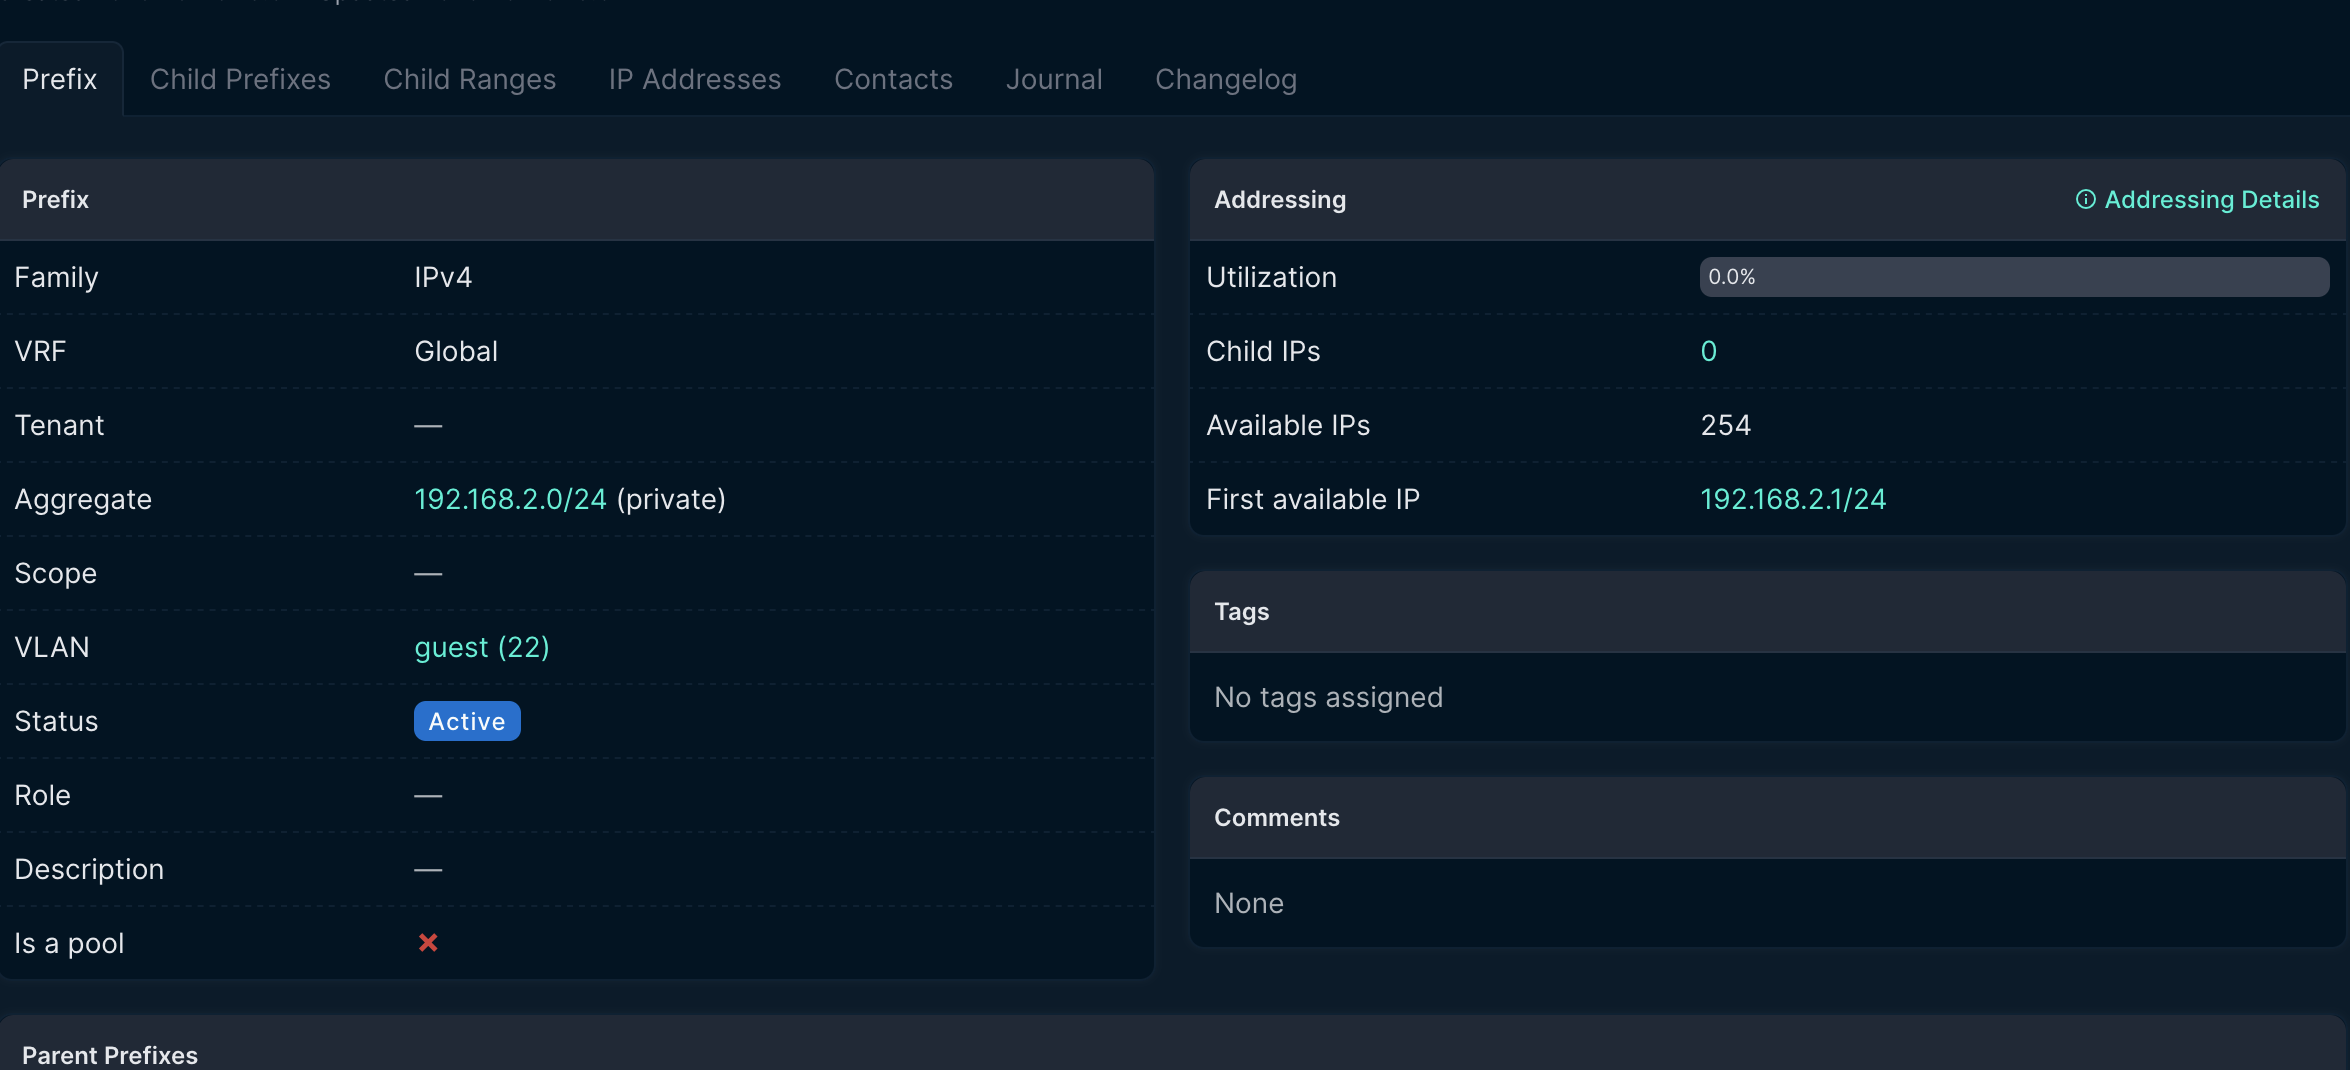Open the guest (22) VLAN link
Image resolution: width=2350 pixels, height=1070 pixels.
[481, 647]
